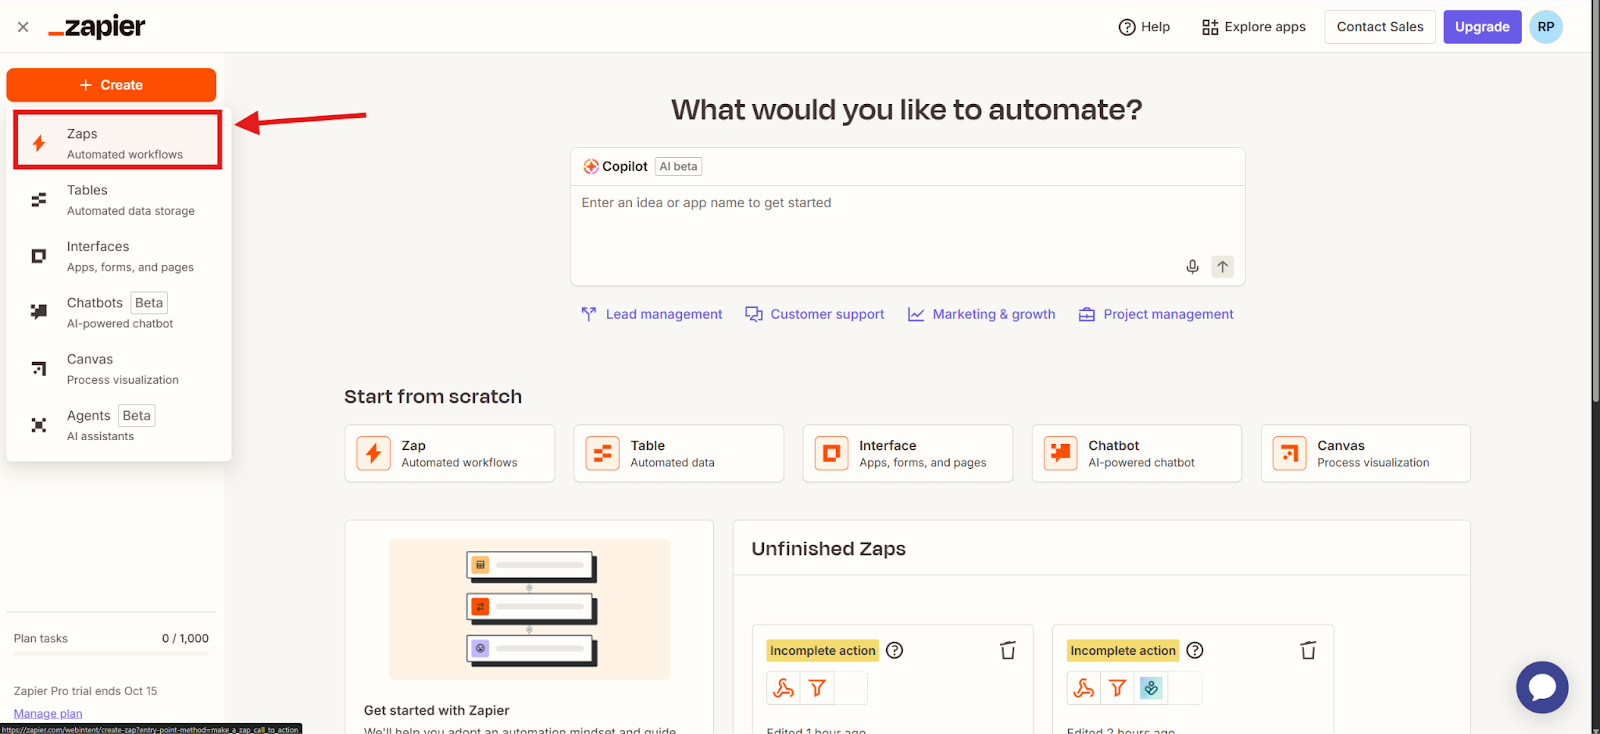
Task: Delete the second unfinished Zap via trash icon
Action: (1308, 651)
